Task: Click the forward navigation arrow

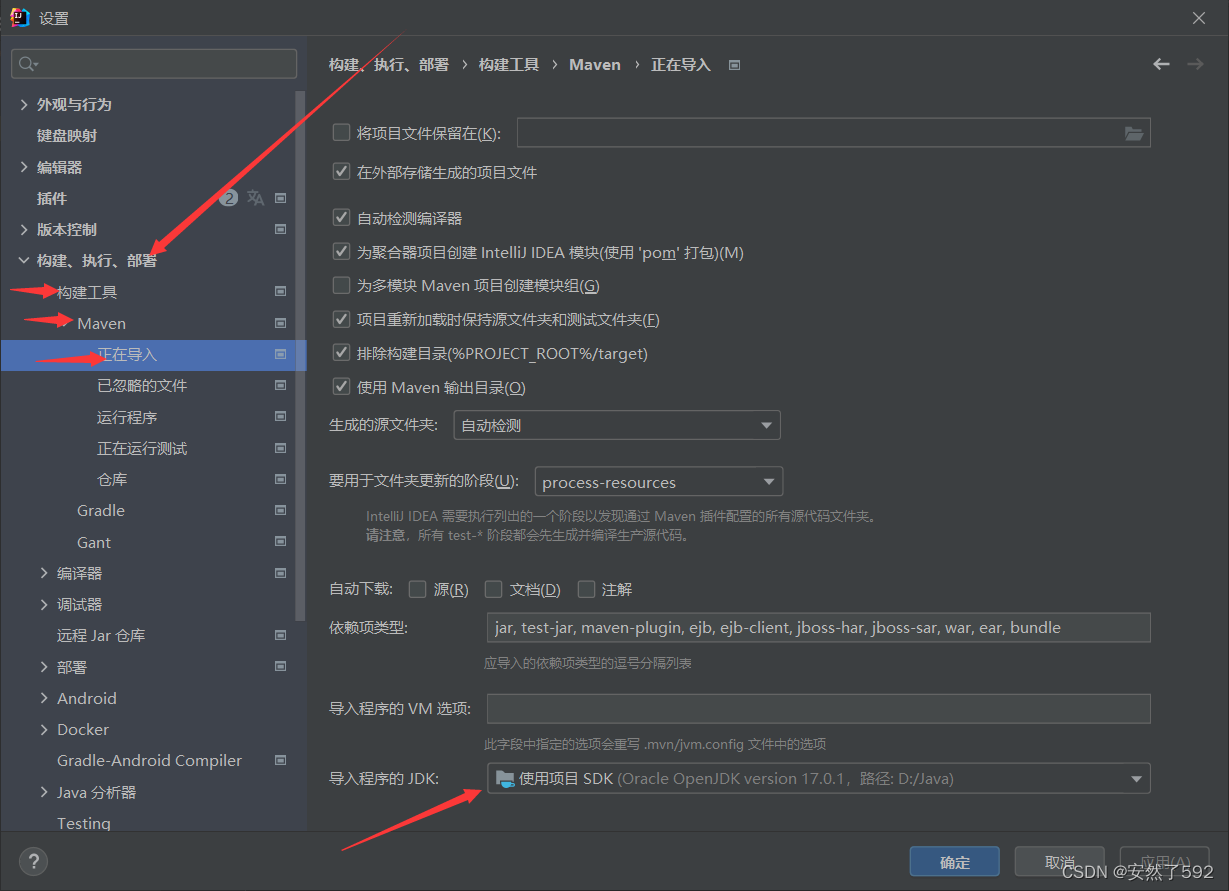Action: click(x=1195, y=64)
